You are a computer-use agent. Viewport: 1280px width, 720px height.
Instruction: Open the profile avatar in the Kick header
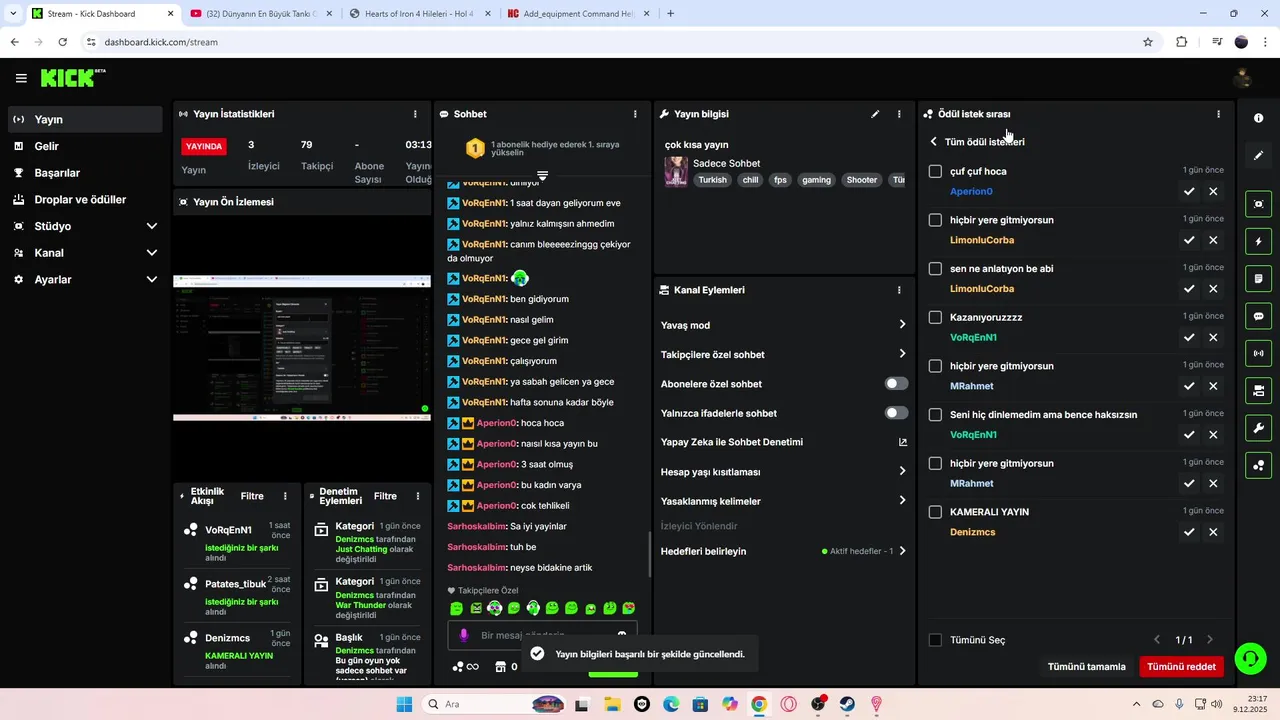[x=1243, y=78]
